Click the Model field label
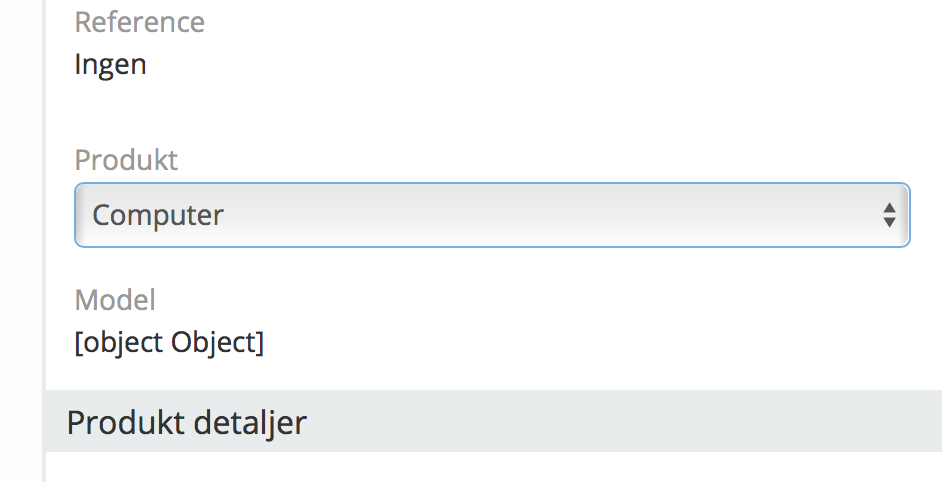 tap(115, 299)
